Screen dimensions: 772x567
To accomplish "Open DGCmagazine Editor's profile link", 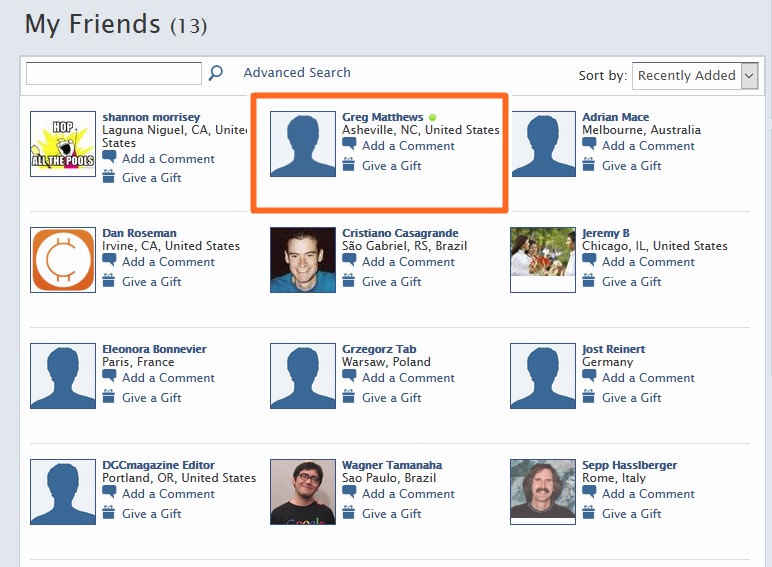I will [x=158, y=465].
